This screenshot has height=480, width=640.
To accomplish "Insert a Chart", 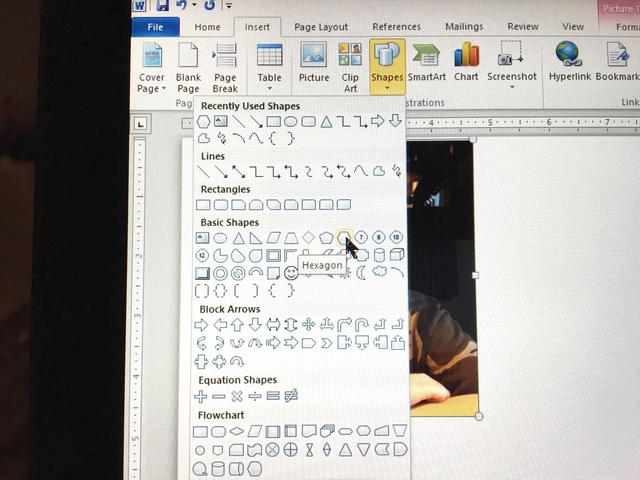I will point(466,61).
